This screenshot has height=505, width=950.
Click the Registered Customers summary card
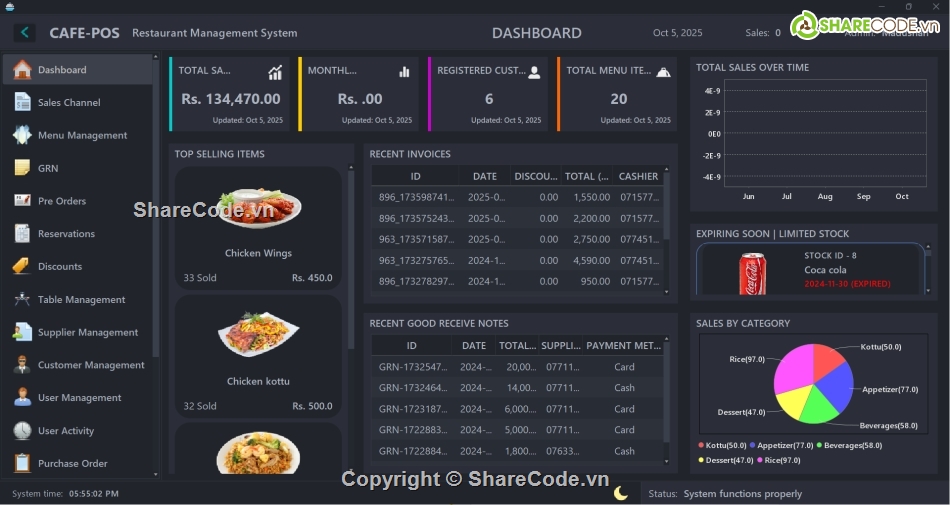(488, 95)
